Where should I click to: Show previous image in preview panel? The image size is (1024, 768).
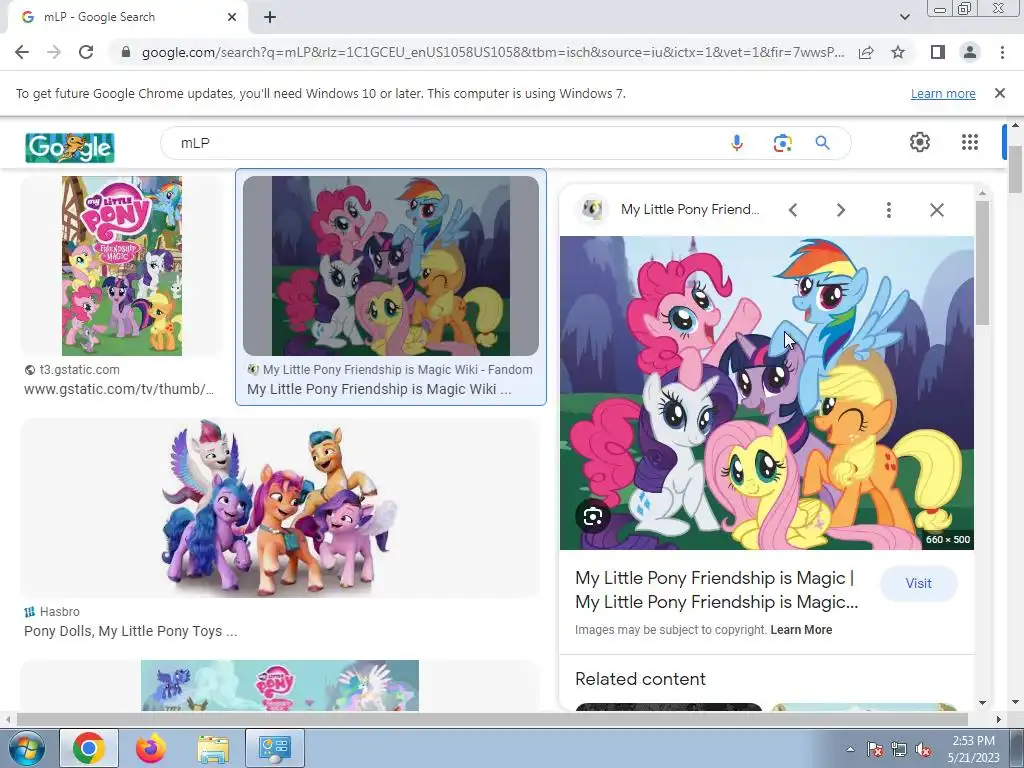point(793,210)
